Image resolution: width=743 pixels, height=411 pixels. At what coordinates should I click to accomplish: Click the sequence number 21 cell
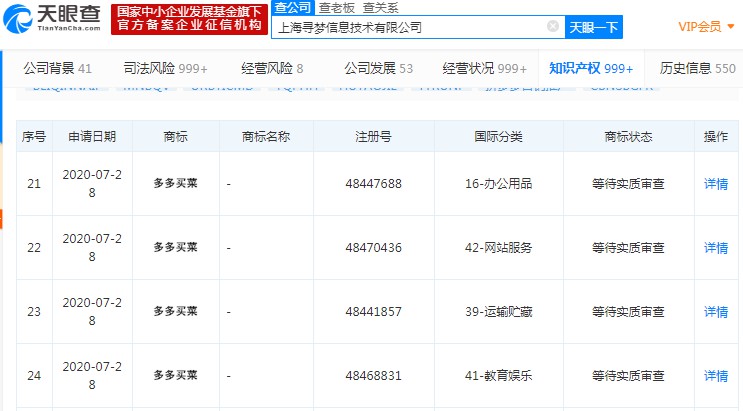[x=34, y=183]
